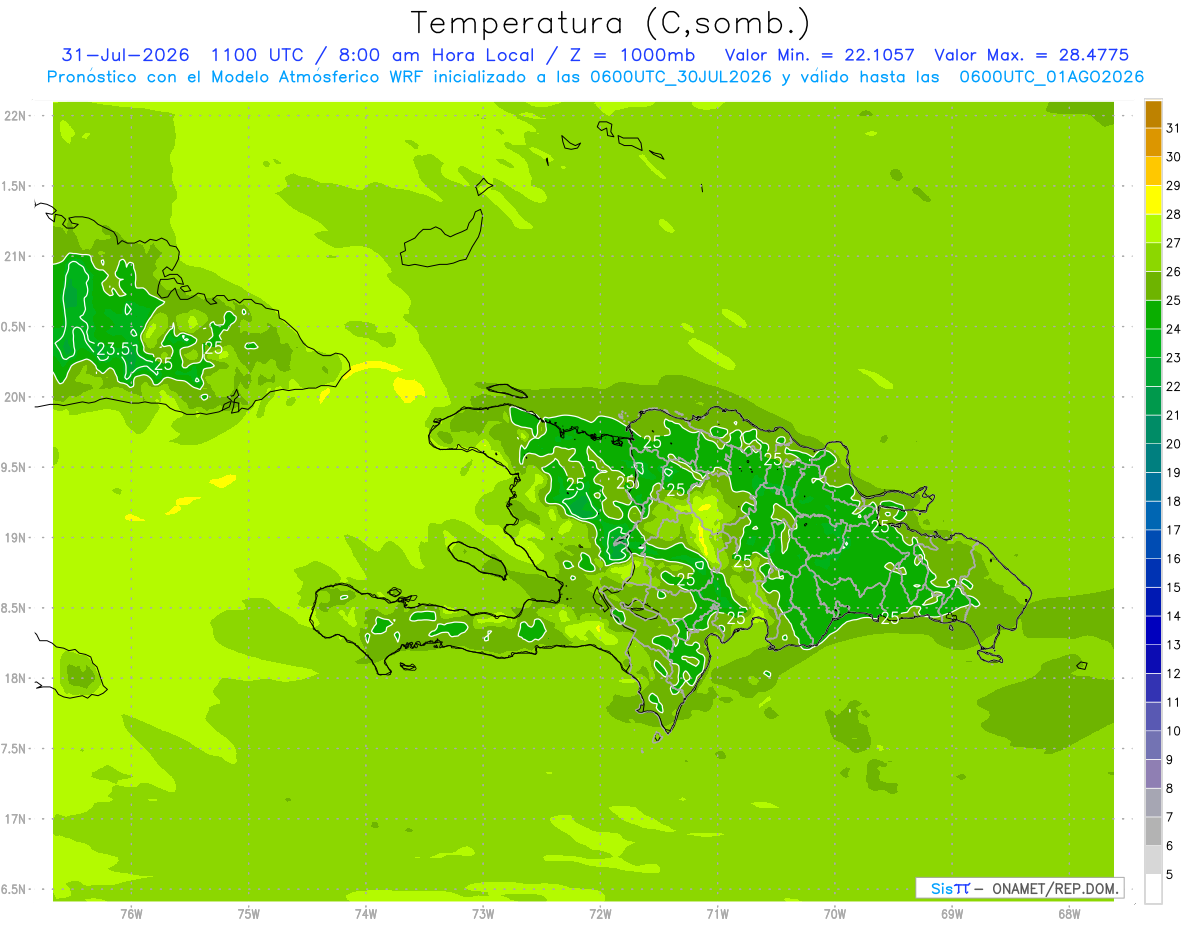Click the 68W longitude axis label
1200x927 pixels.
coord(1069,913)
